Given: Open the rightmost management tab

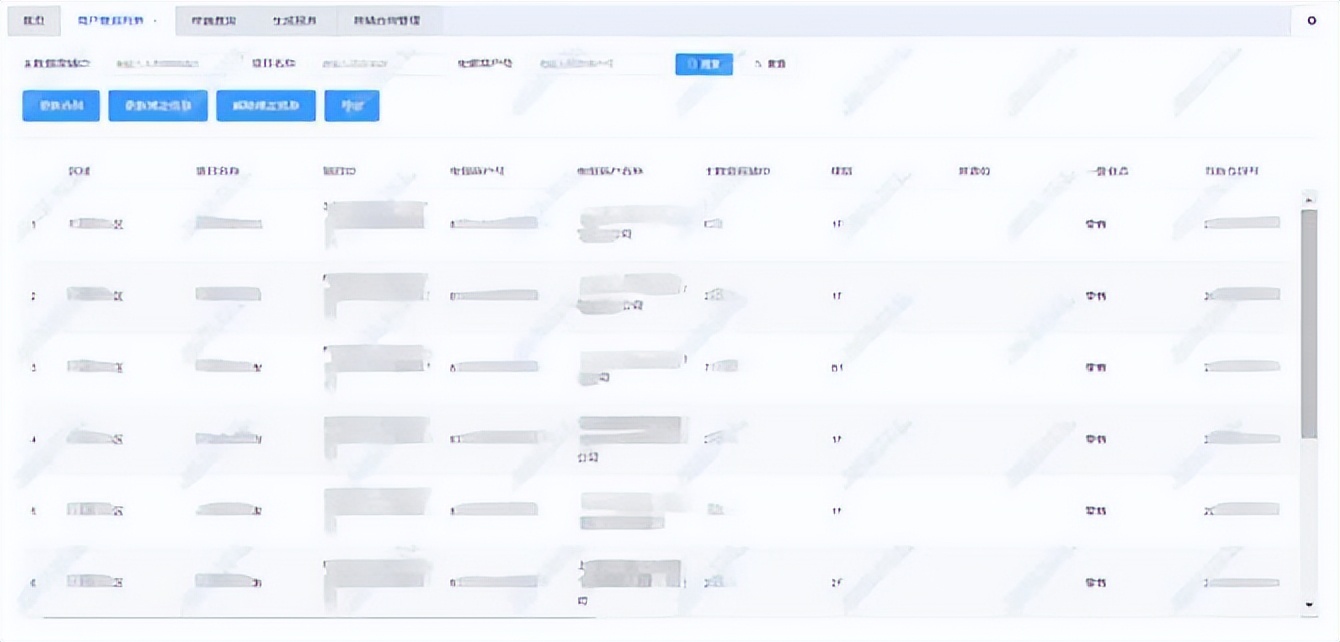Looking at the screenshot, I should click(x=384, y=19).
